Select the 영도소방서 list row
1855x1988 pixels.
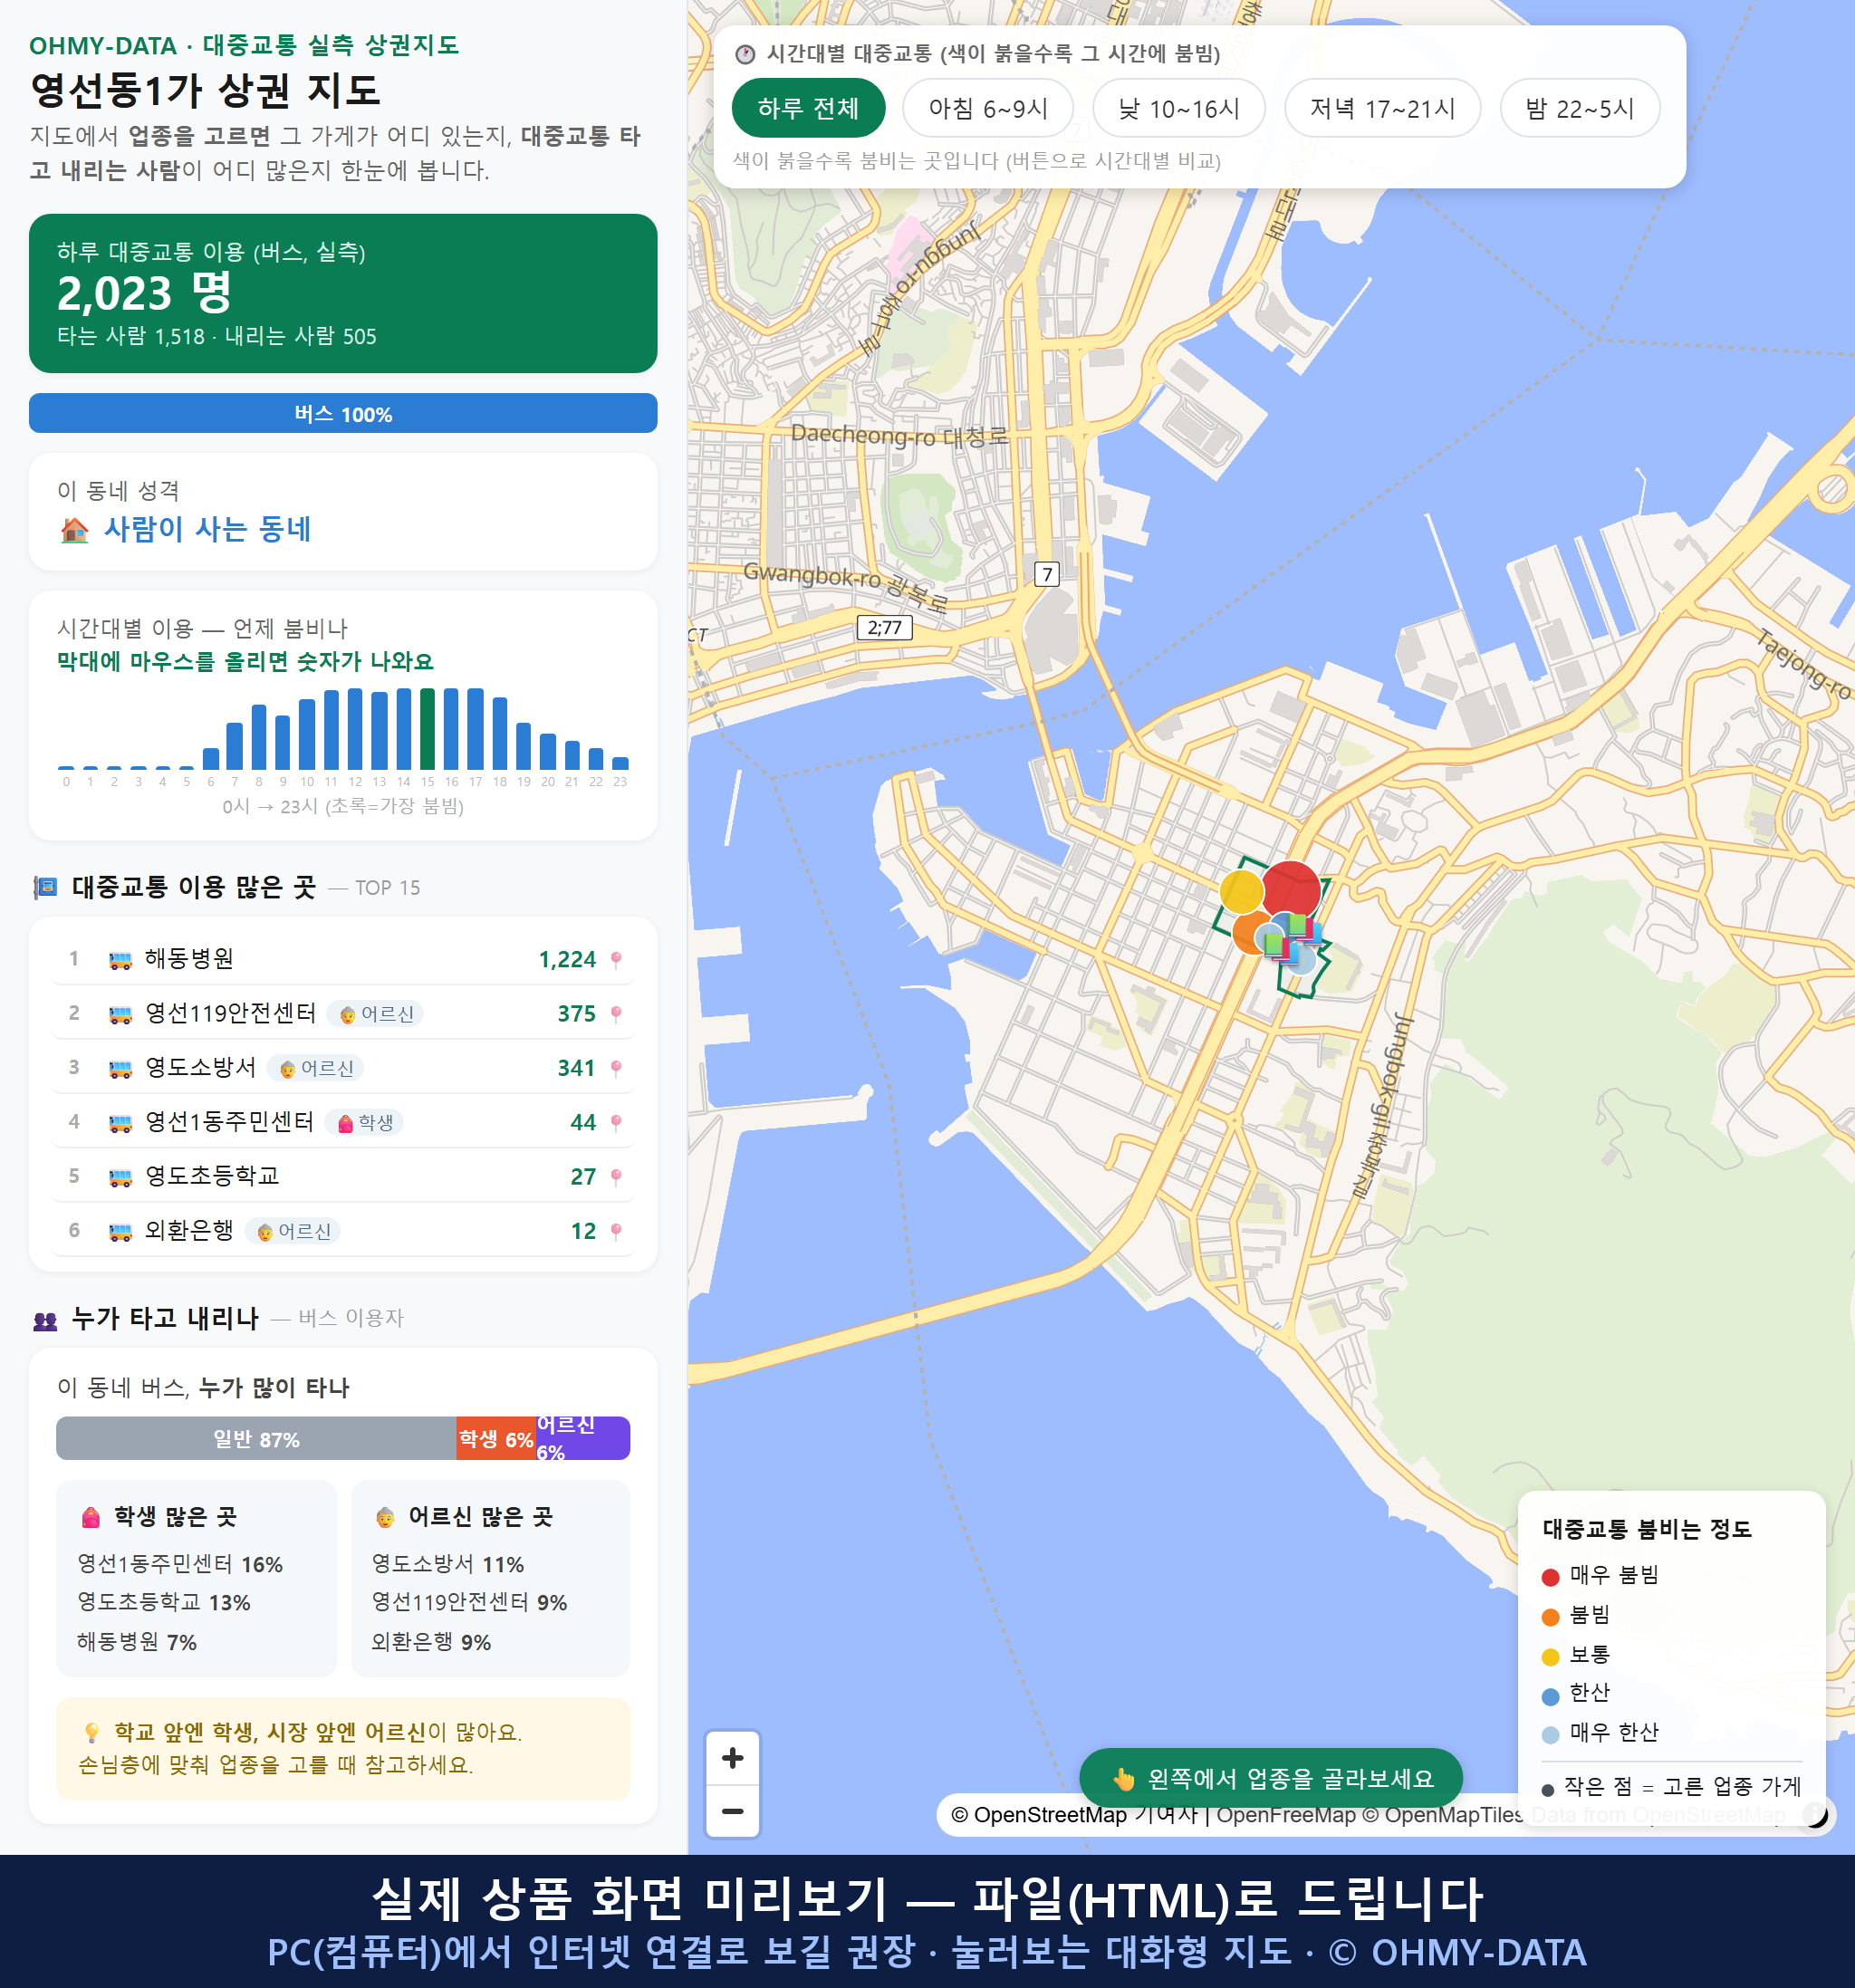(x=343, y=1068)
